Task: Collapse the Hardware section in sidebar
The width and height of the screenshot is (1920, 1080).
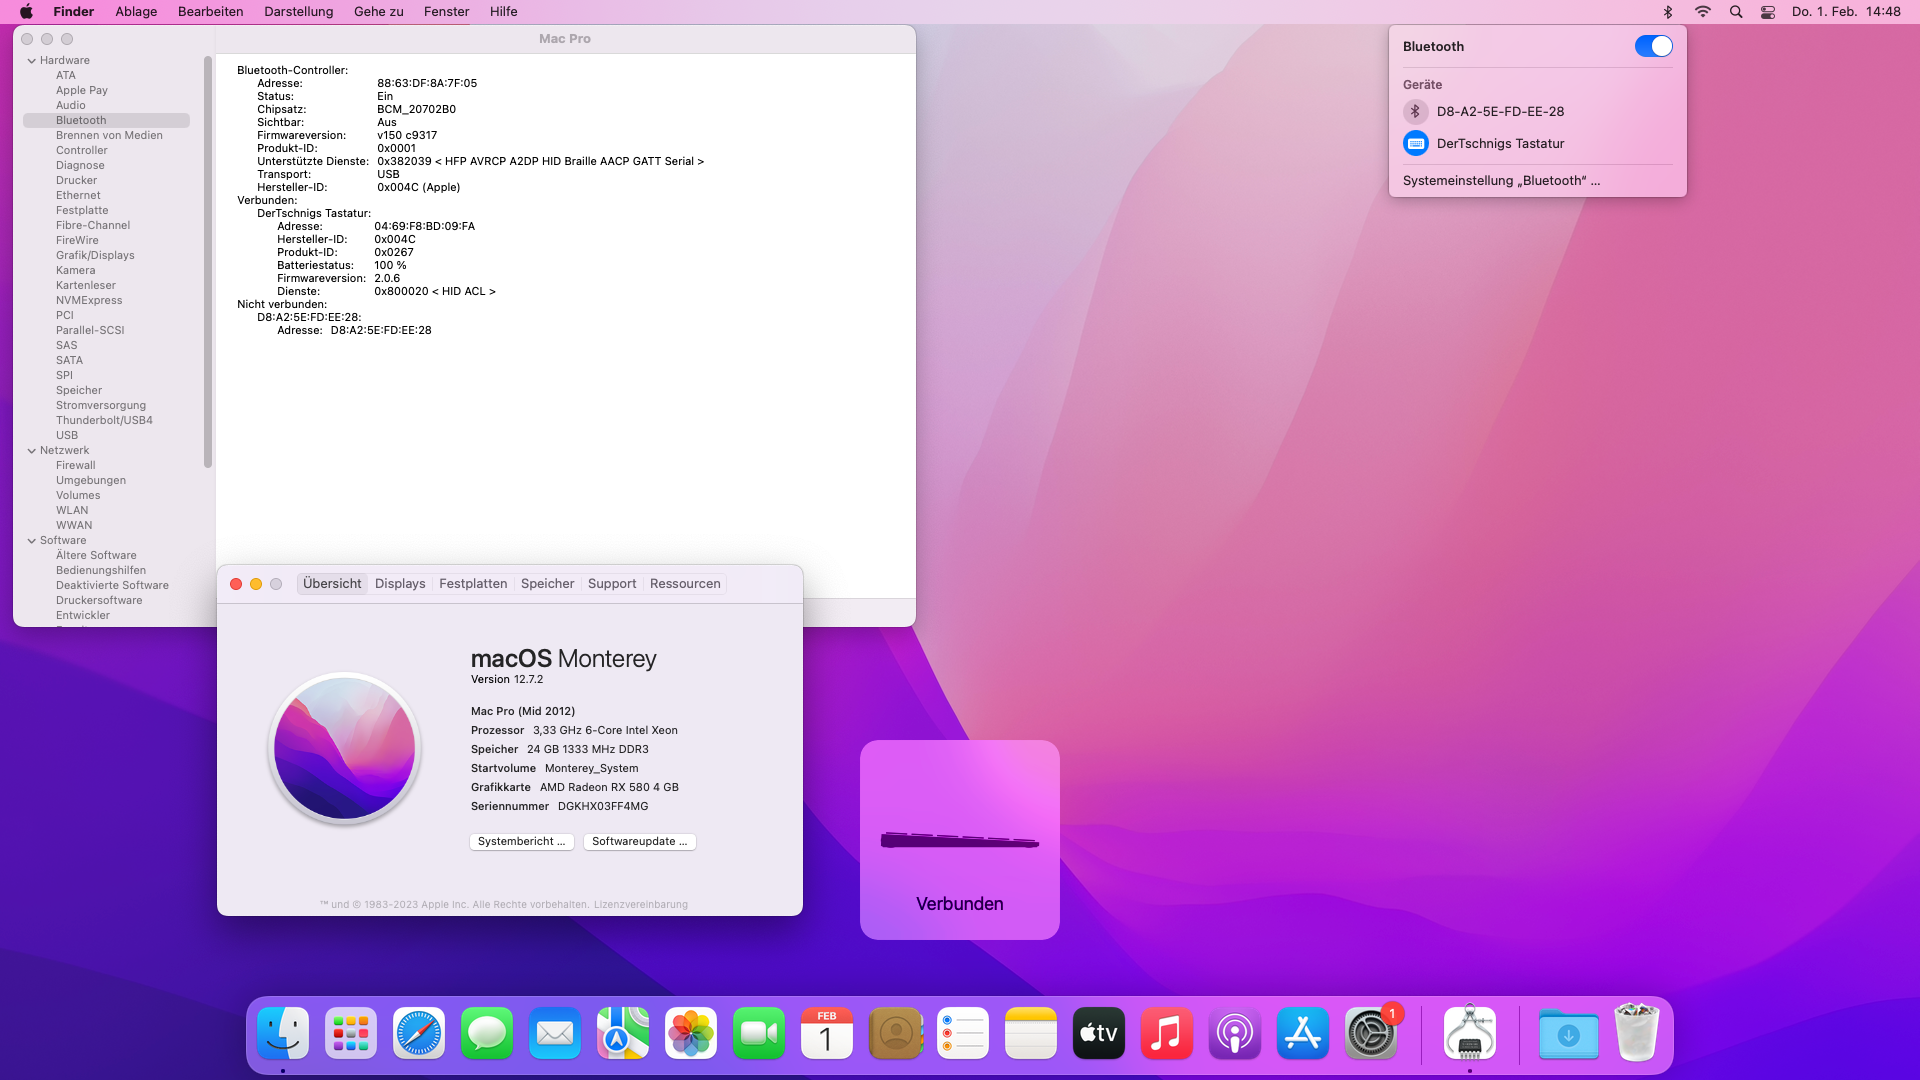Action: pos(32,61)
